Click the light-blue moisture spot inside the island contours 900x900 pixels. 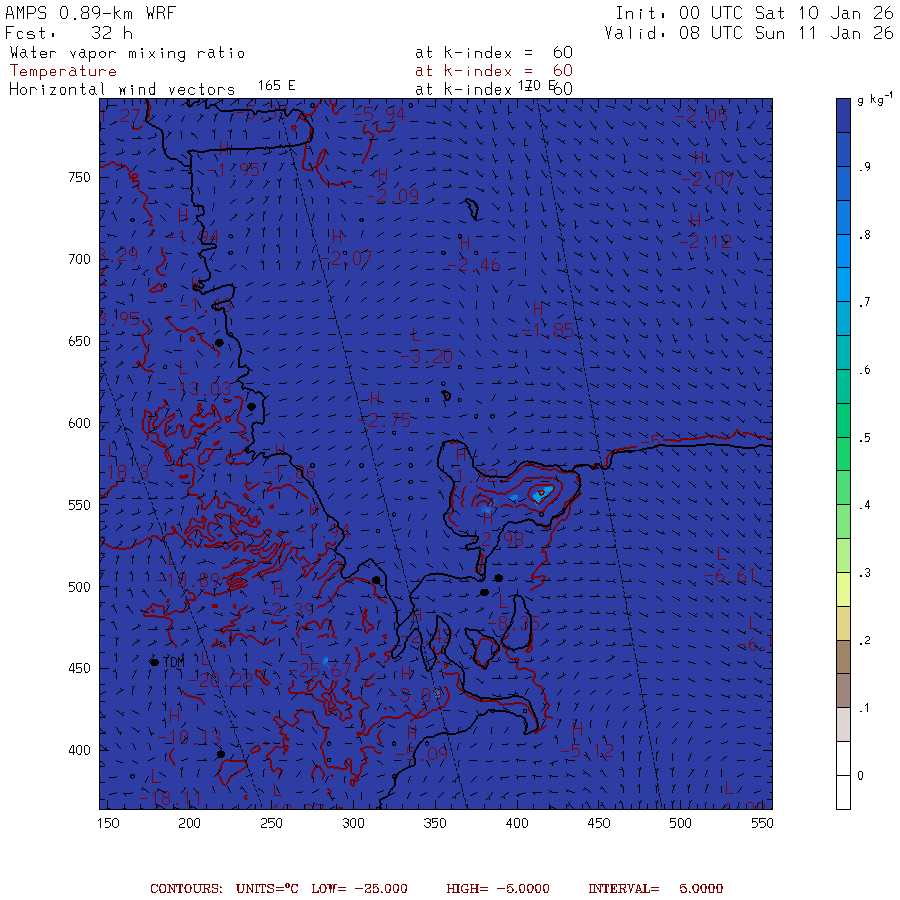click(541, 493)
